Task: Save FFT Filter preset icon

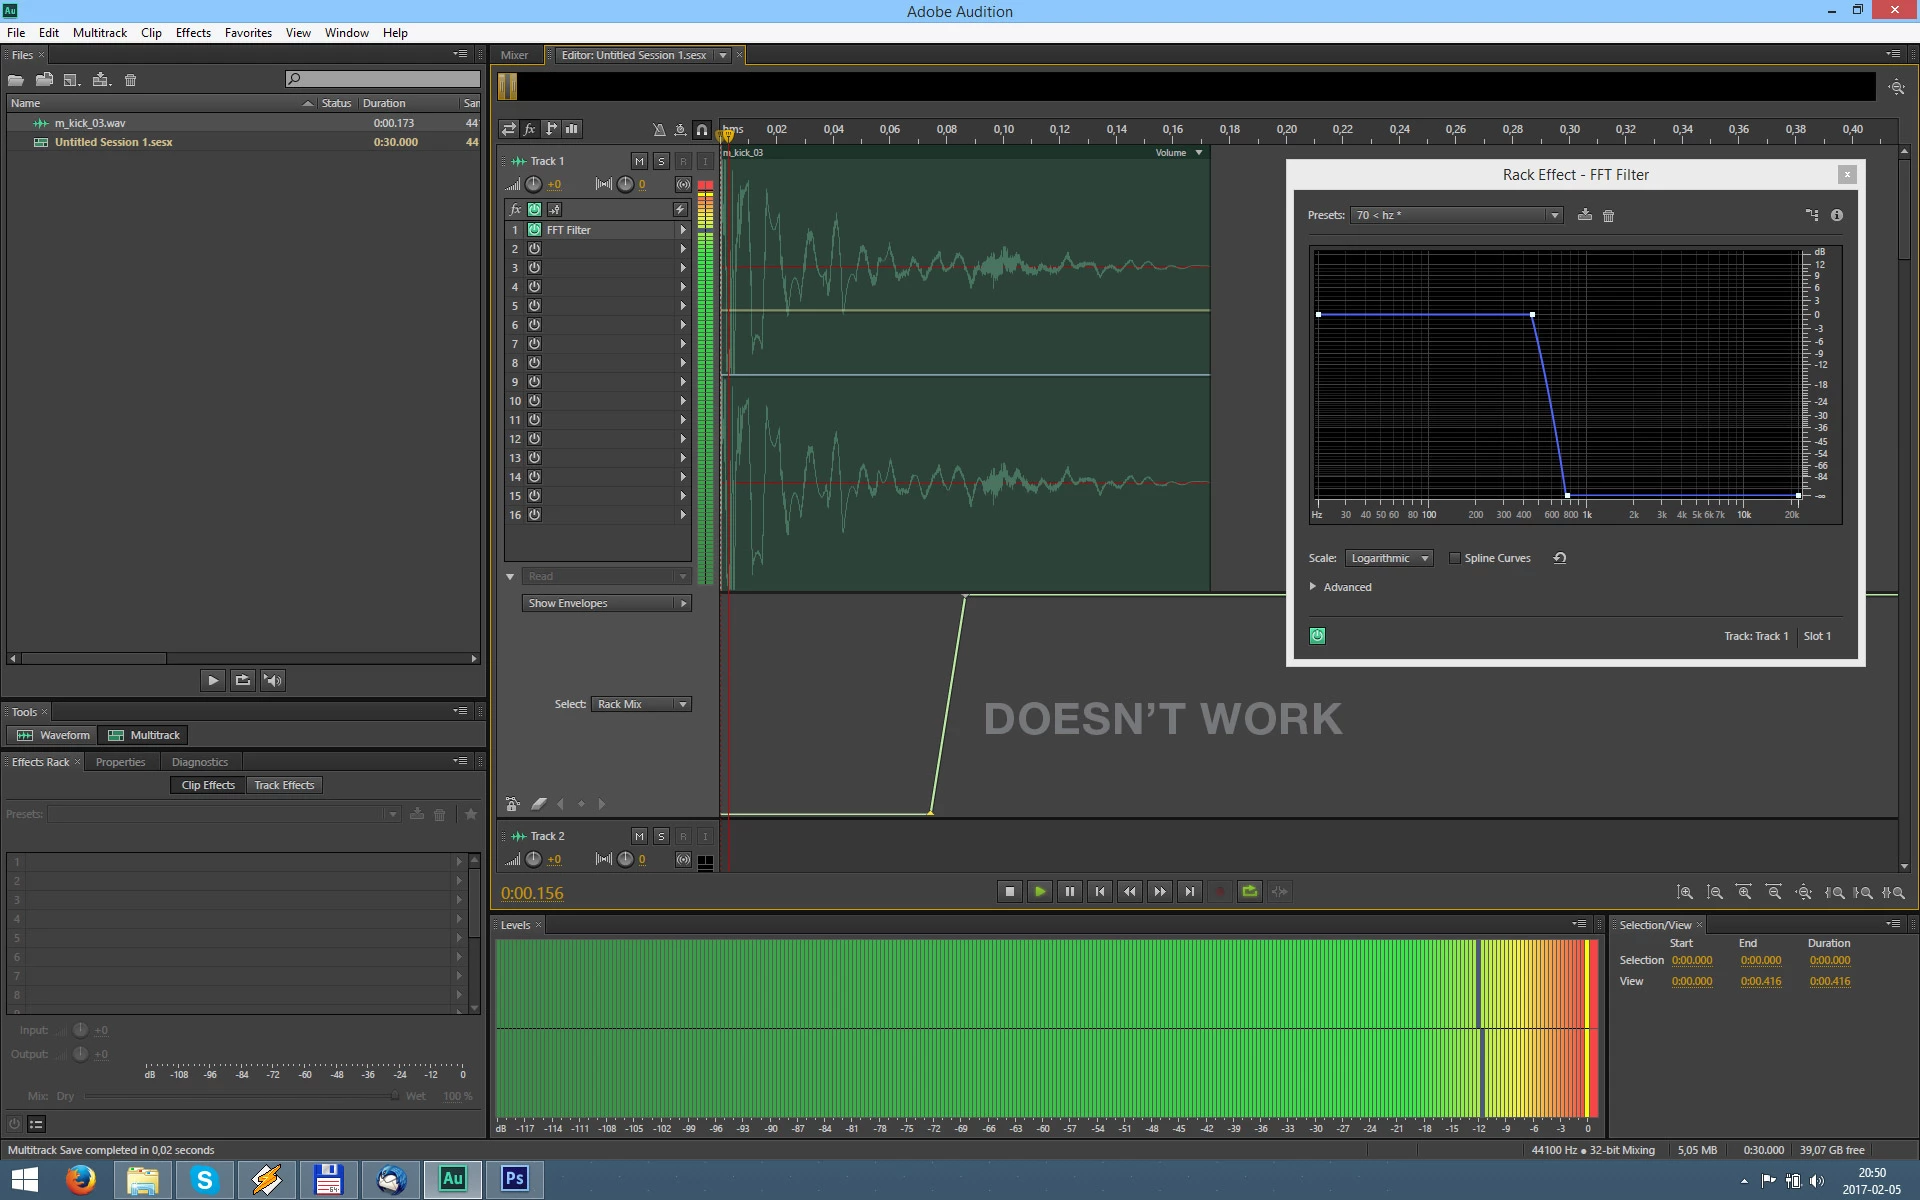Action: tap(1584, 215)
